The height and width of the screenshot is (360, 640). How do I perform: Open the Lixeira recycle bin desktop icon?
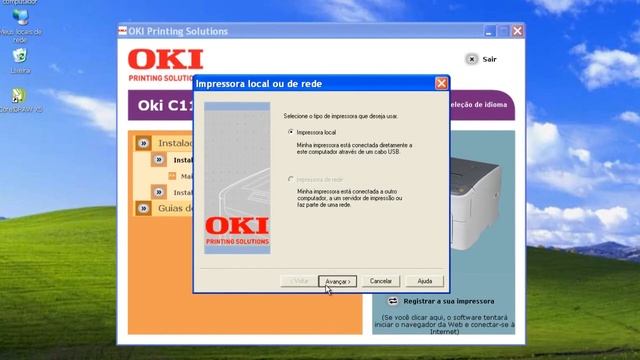coord(20,56)
